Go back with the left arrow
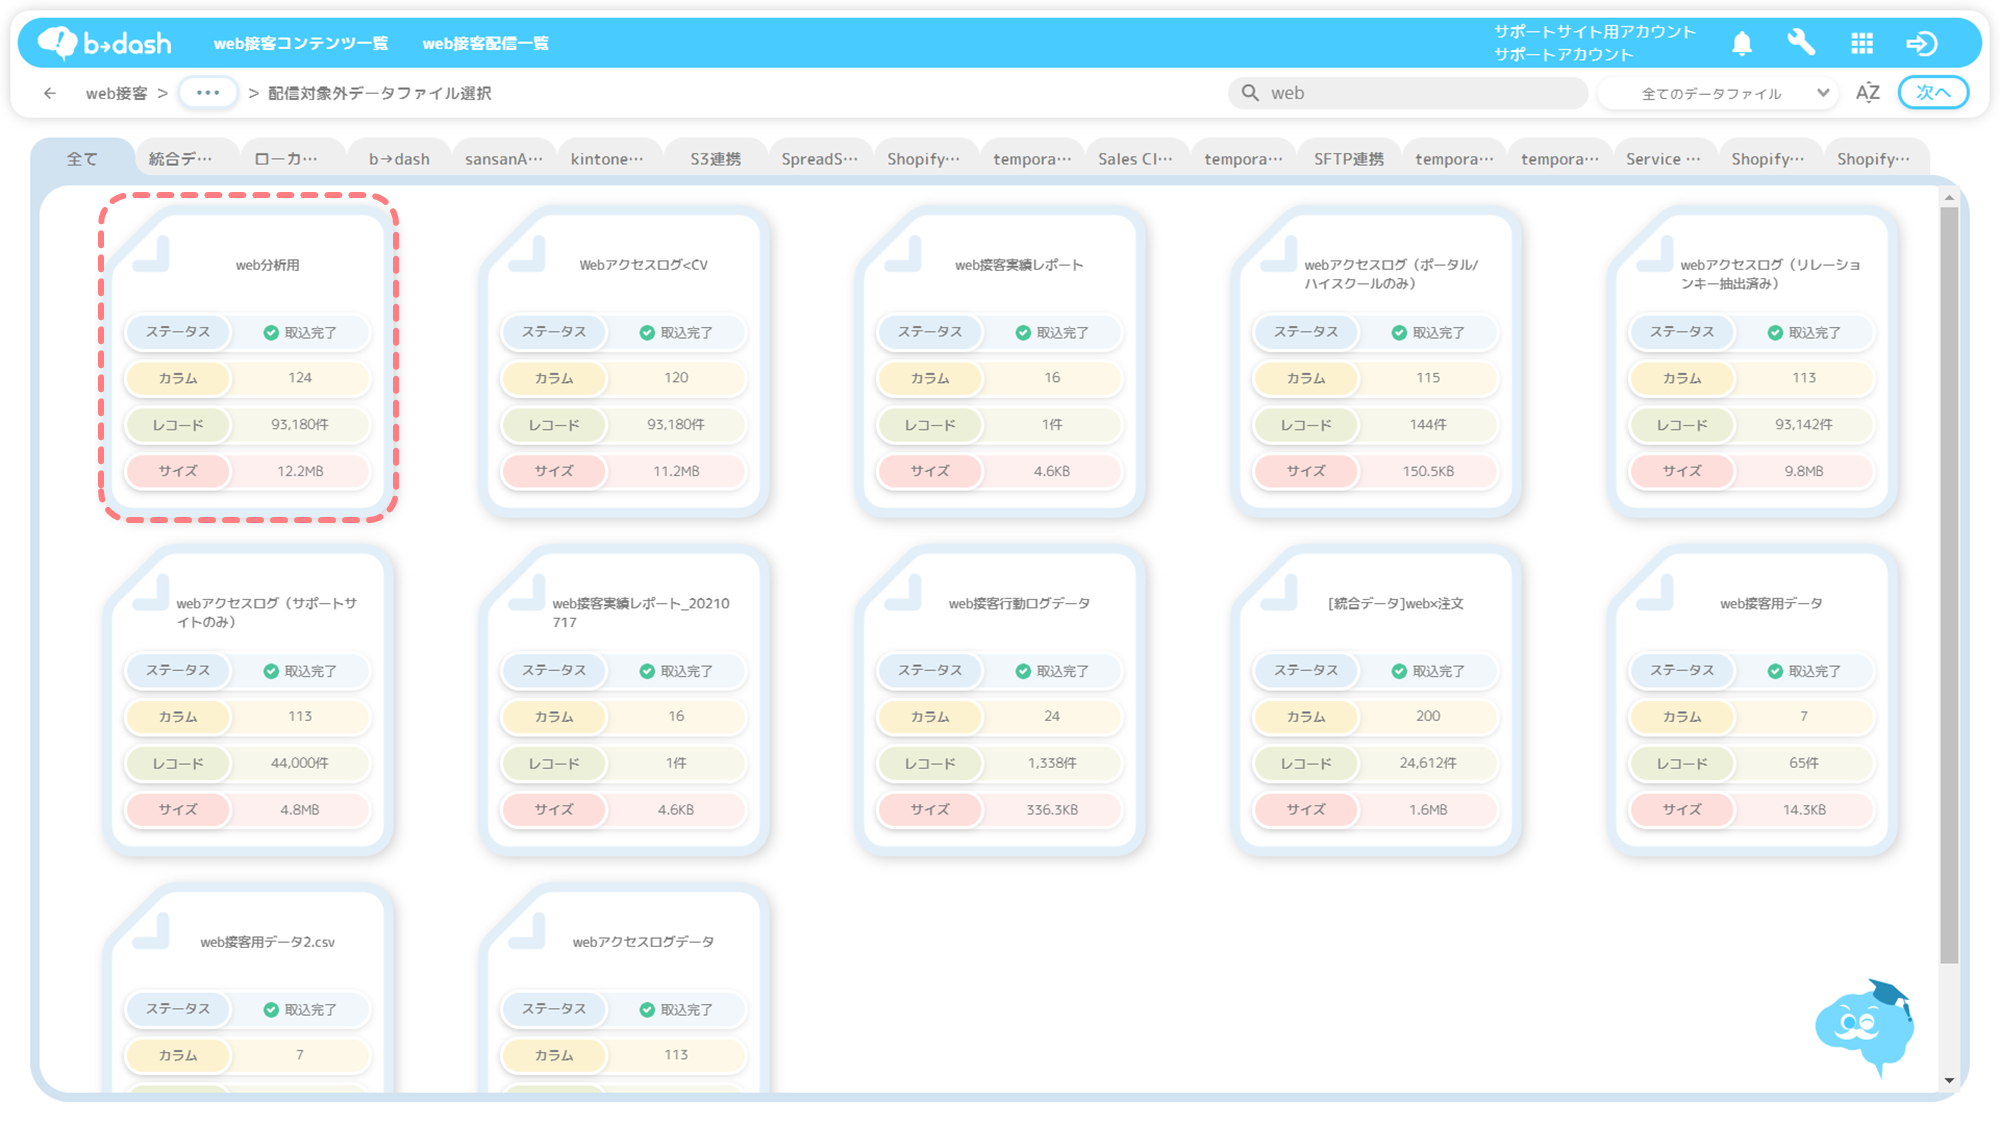 (x=50, y=93)
